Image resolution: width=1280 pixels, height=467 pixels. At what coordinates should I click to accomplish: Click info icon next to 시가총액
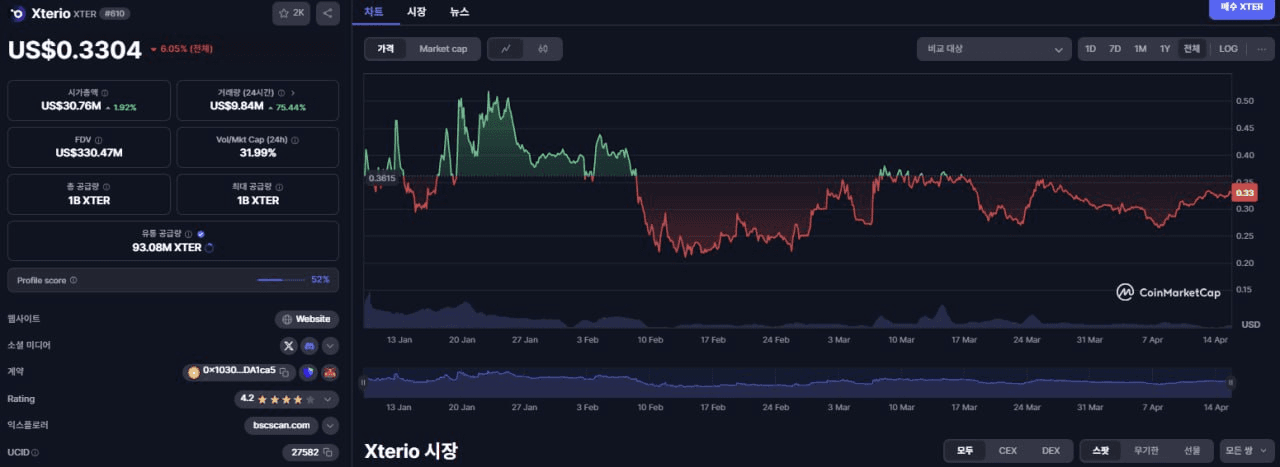coord(105,92)
